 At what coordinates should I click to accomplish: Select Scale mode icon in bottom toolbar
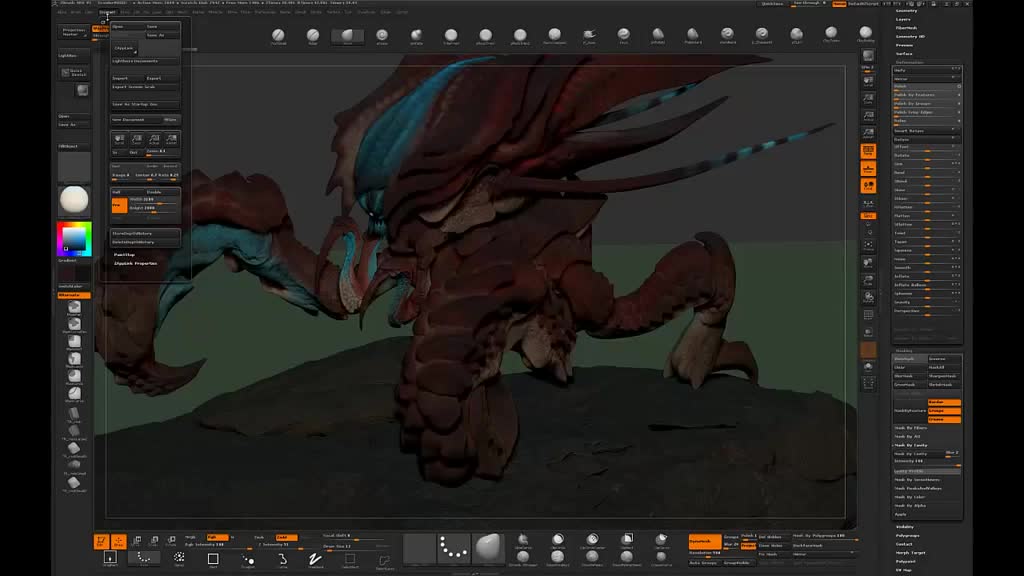pos(154,542)
